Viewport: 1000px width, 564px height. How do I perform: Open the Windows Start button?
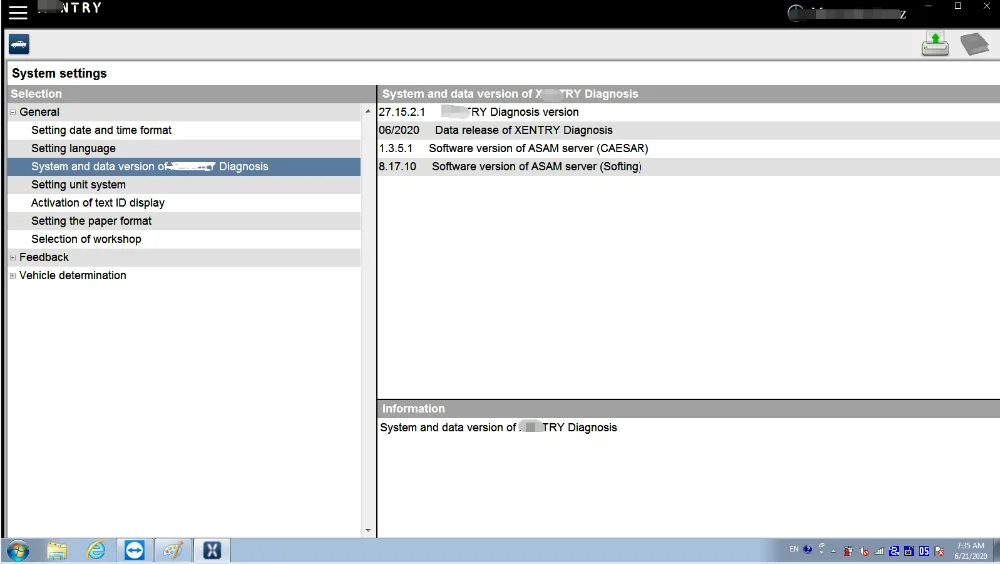tap(18, 550)
